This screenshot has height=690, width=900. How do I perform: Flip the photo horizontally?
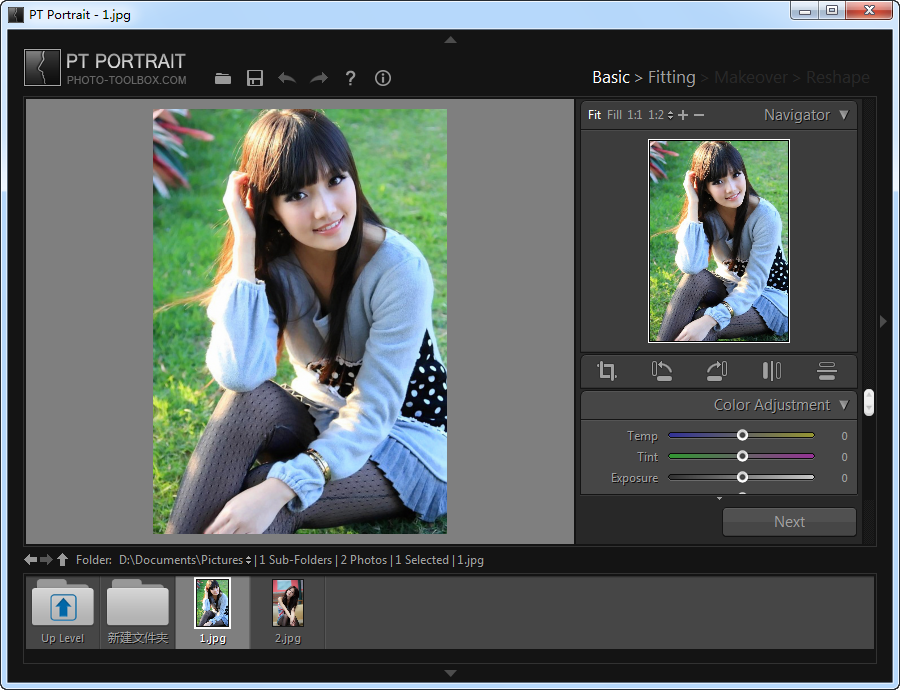[x=771, y=371]
